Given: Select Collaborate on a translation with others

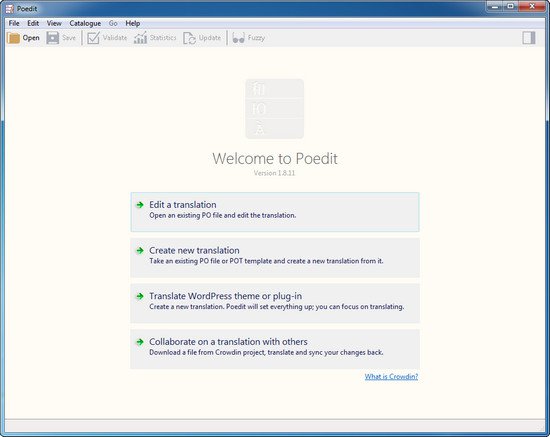Looking at the screenshot, I should click(x=275, y=349).
